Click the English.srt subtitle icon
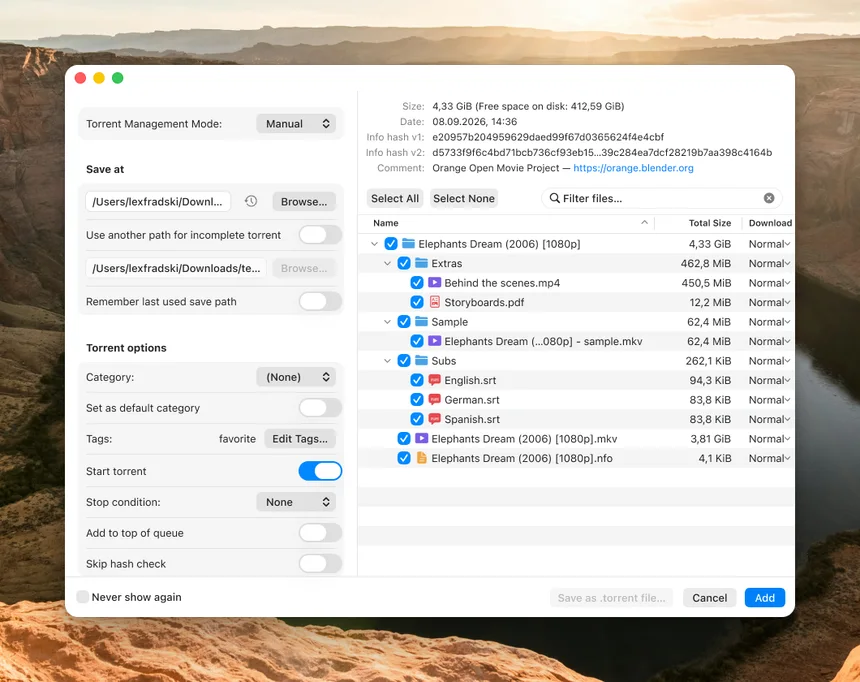Screen dimensions: 860x682 [434, 380]
